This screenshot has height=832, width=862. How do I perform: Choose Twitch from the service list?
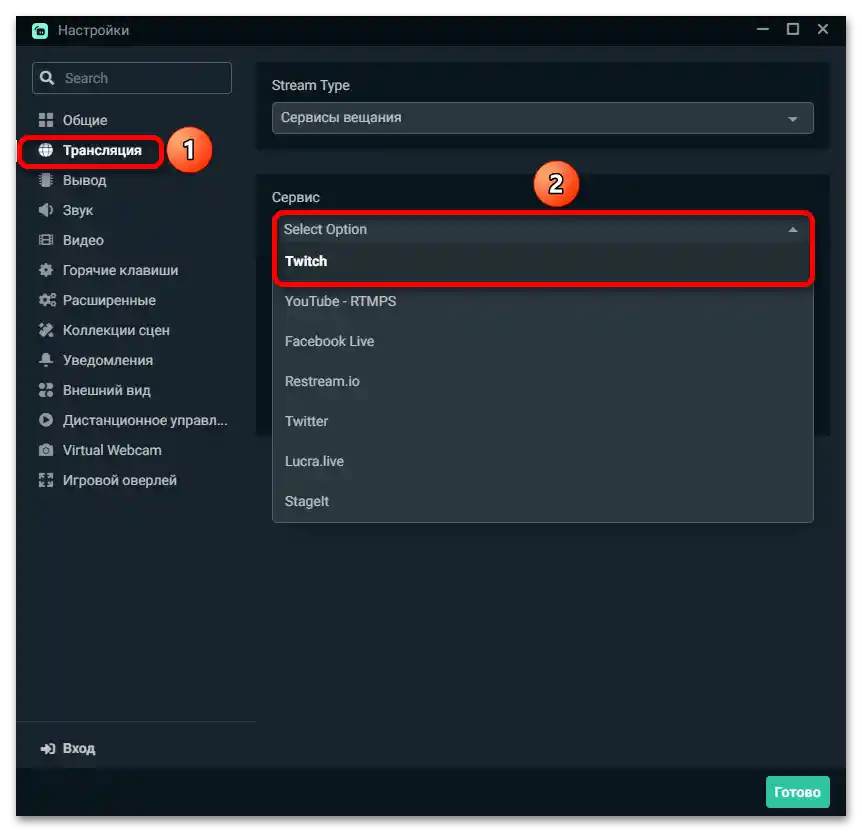pyautogui.click(x=542, y=261)
